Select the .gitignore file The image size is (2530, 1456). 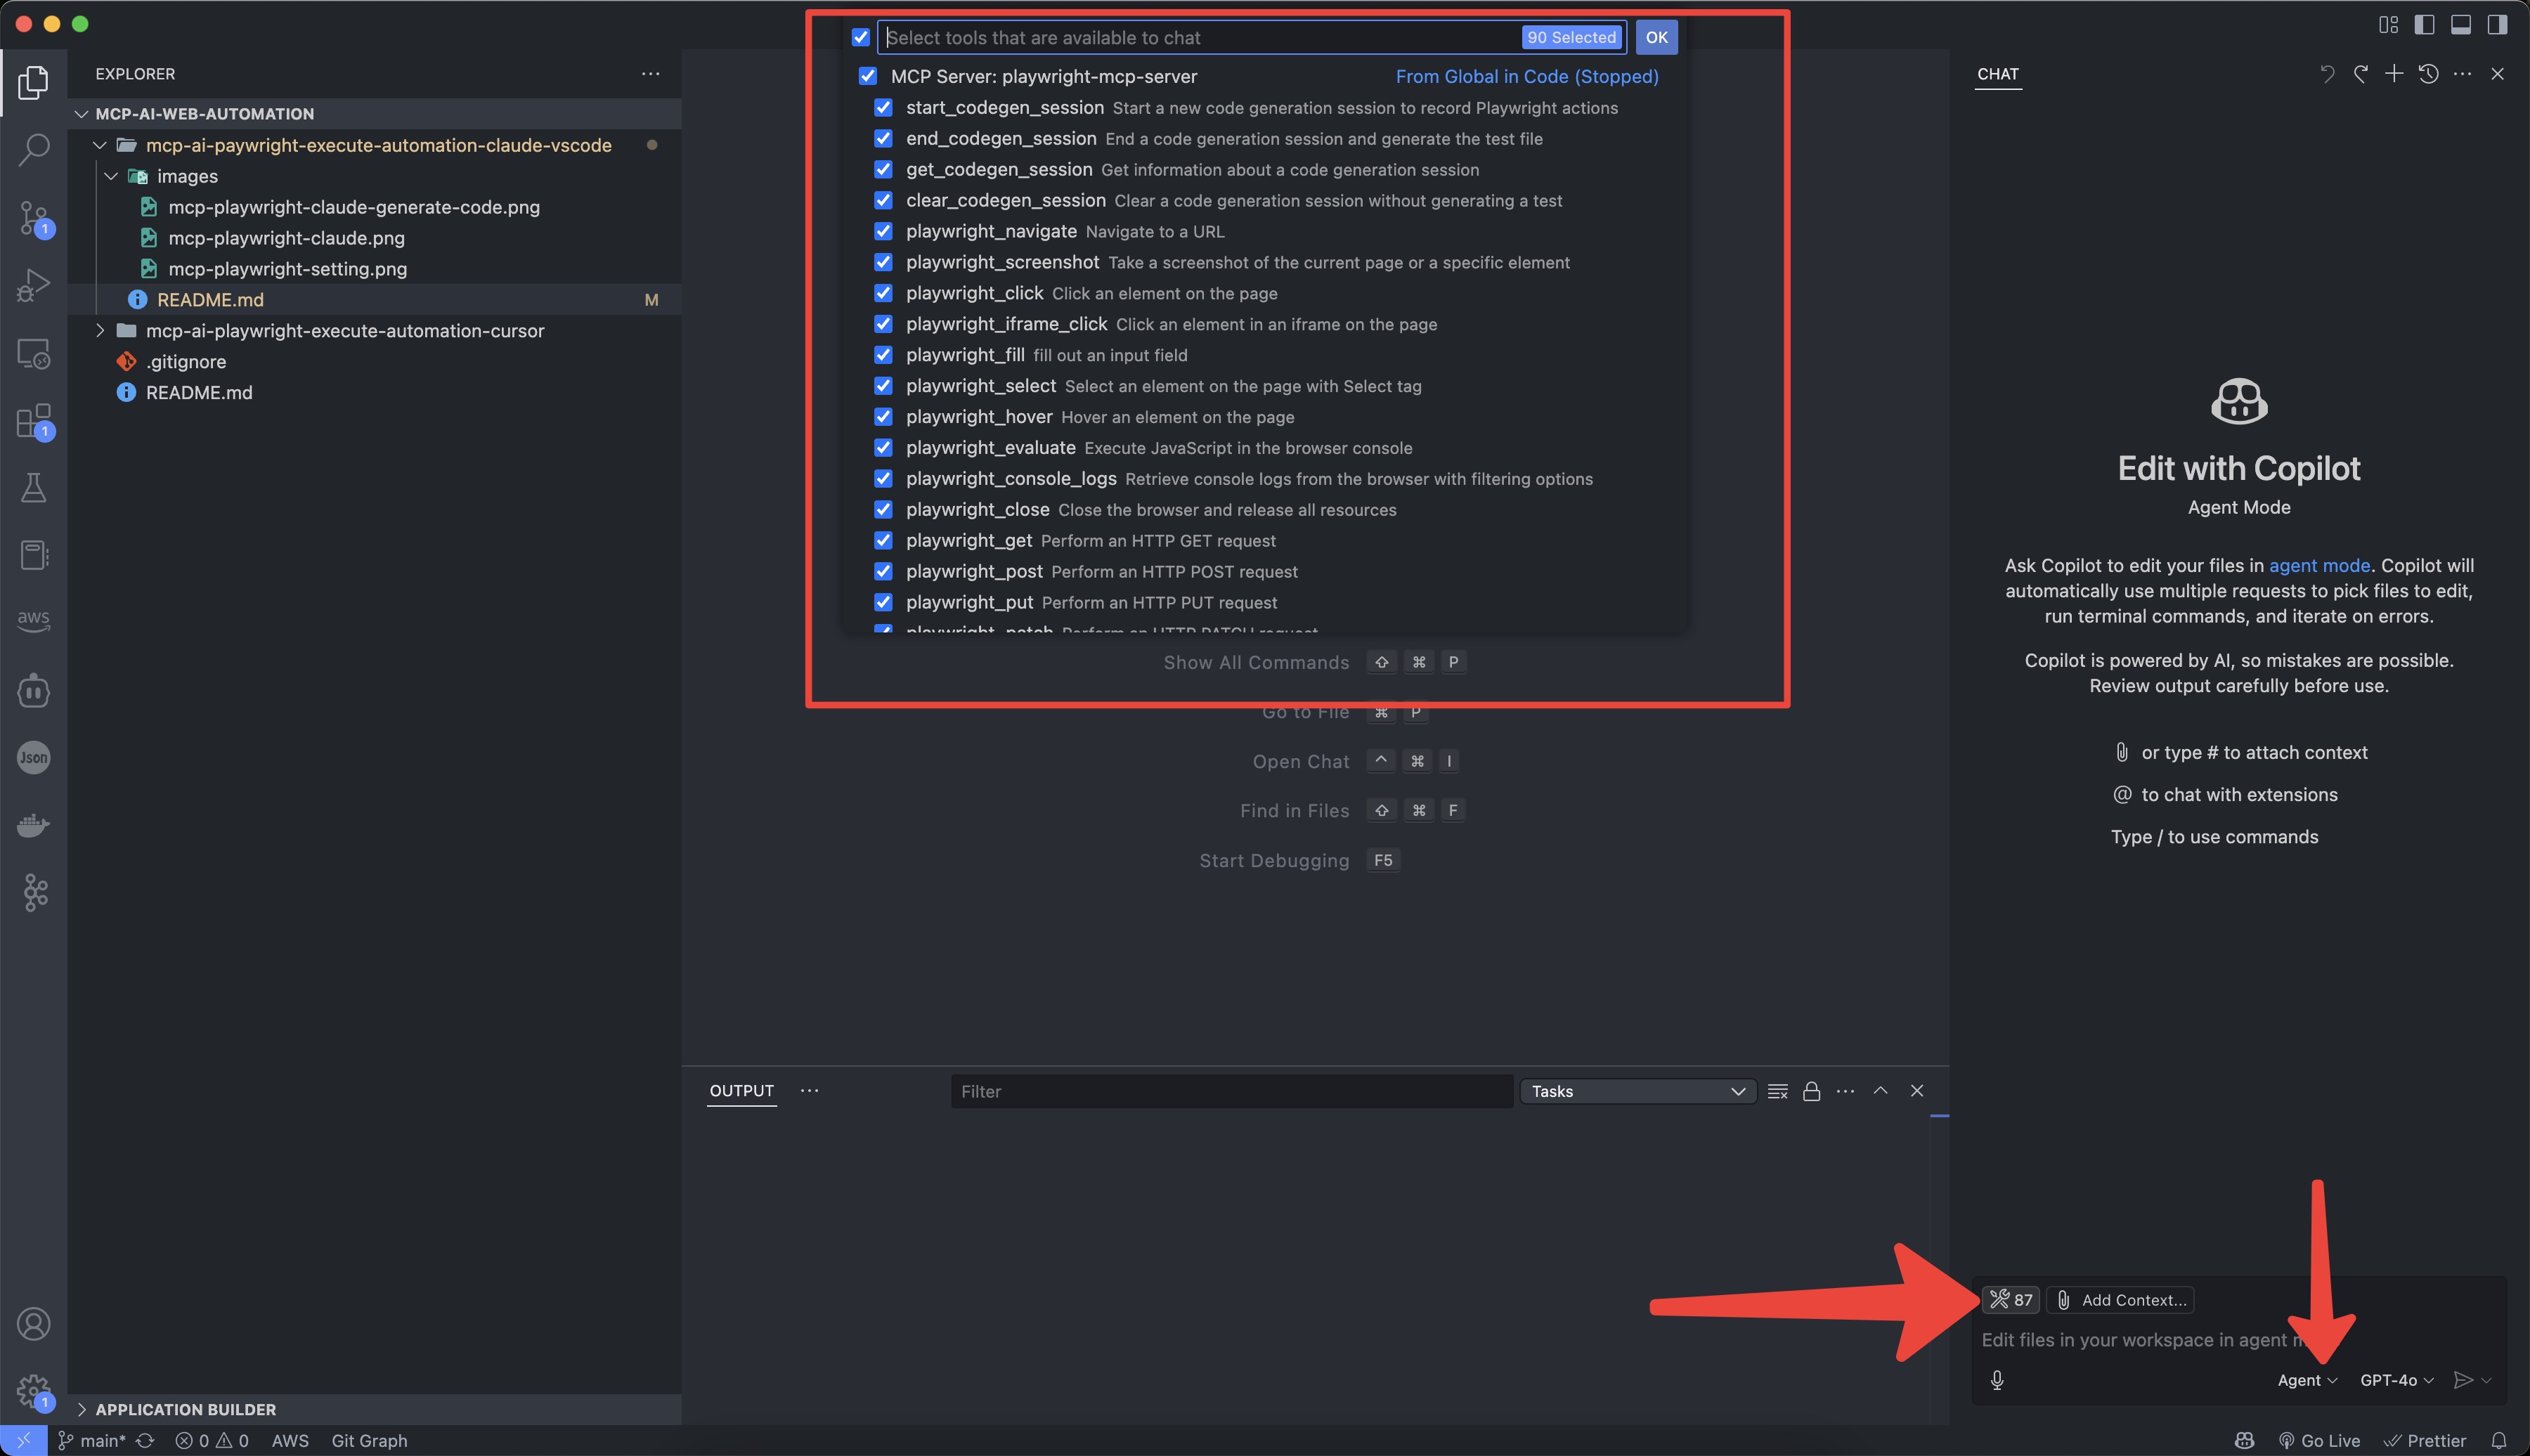click(186, 361)
